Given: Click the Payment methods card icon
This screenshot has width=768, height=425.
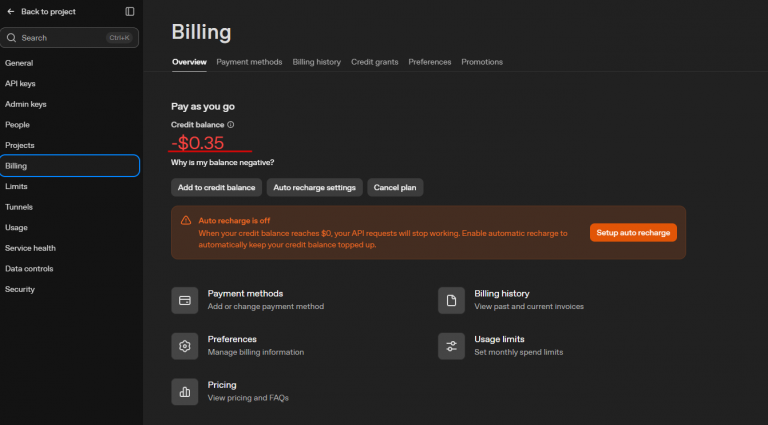Looking at the screenshot, I should point(185,300).
